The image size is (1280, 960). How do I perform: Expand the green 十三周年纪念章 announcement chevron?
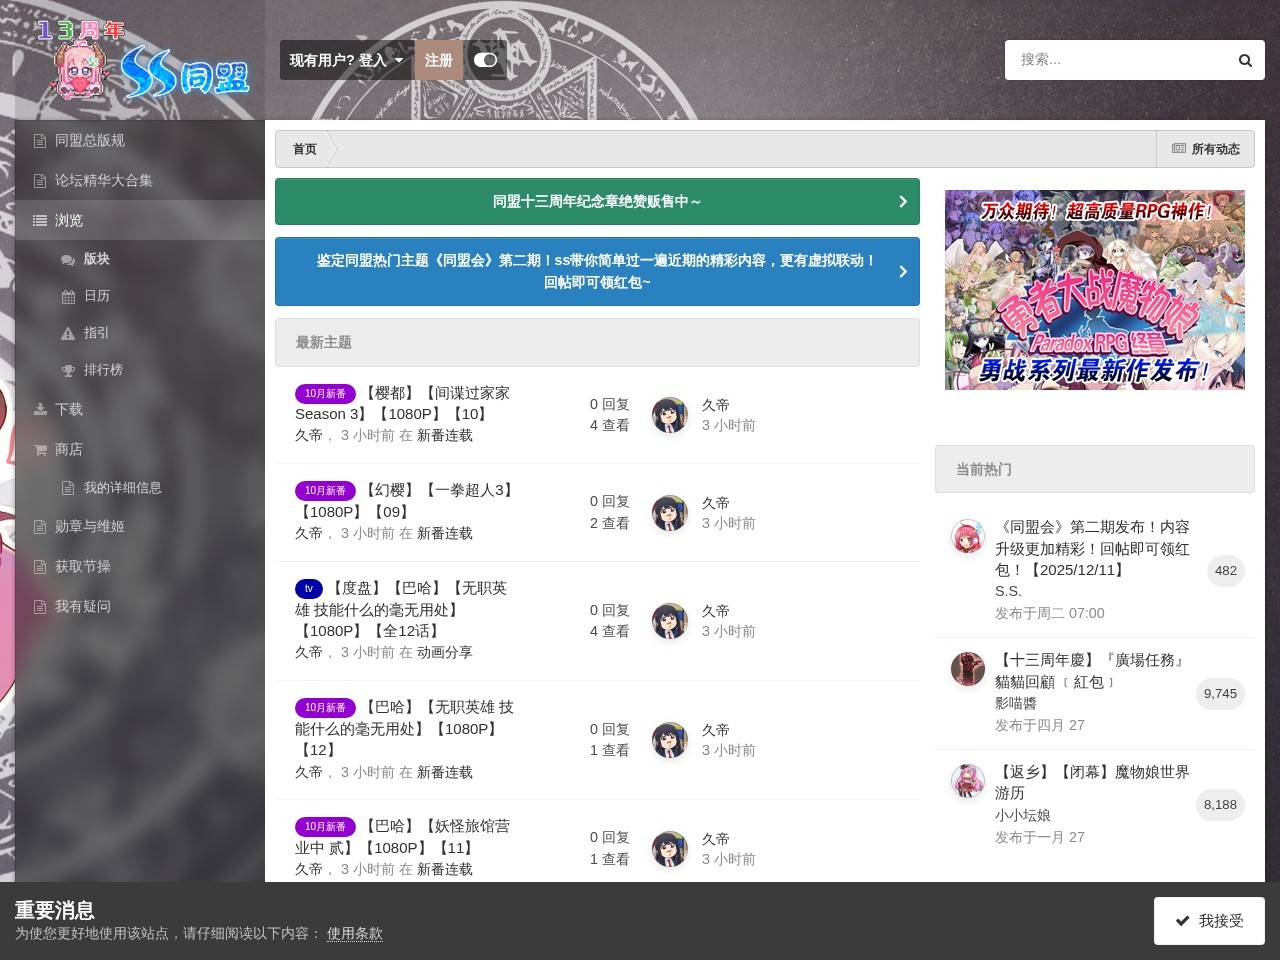point(902,202)
